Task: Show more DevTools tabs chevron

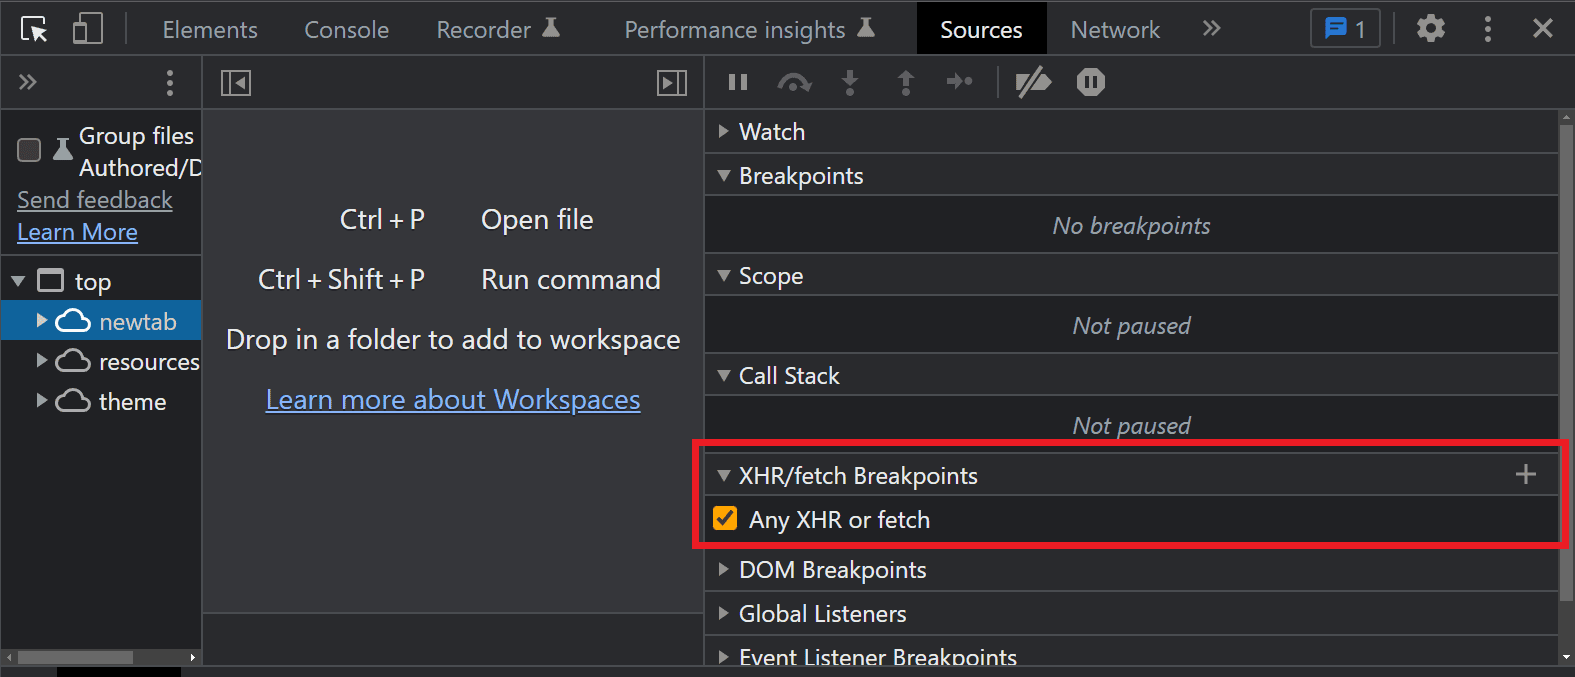Action: 1211,28
